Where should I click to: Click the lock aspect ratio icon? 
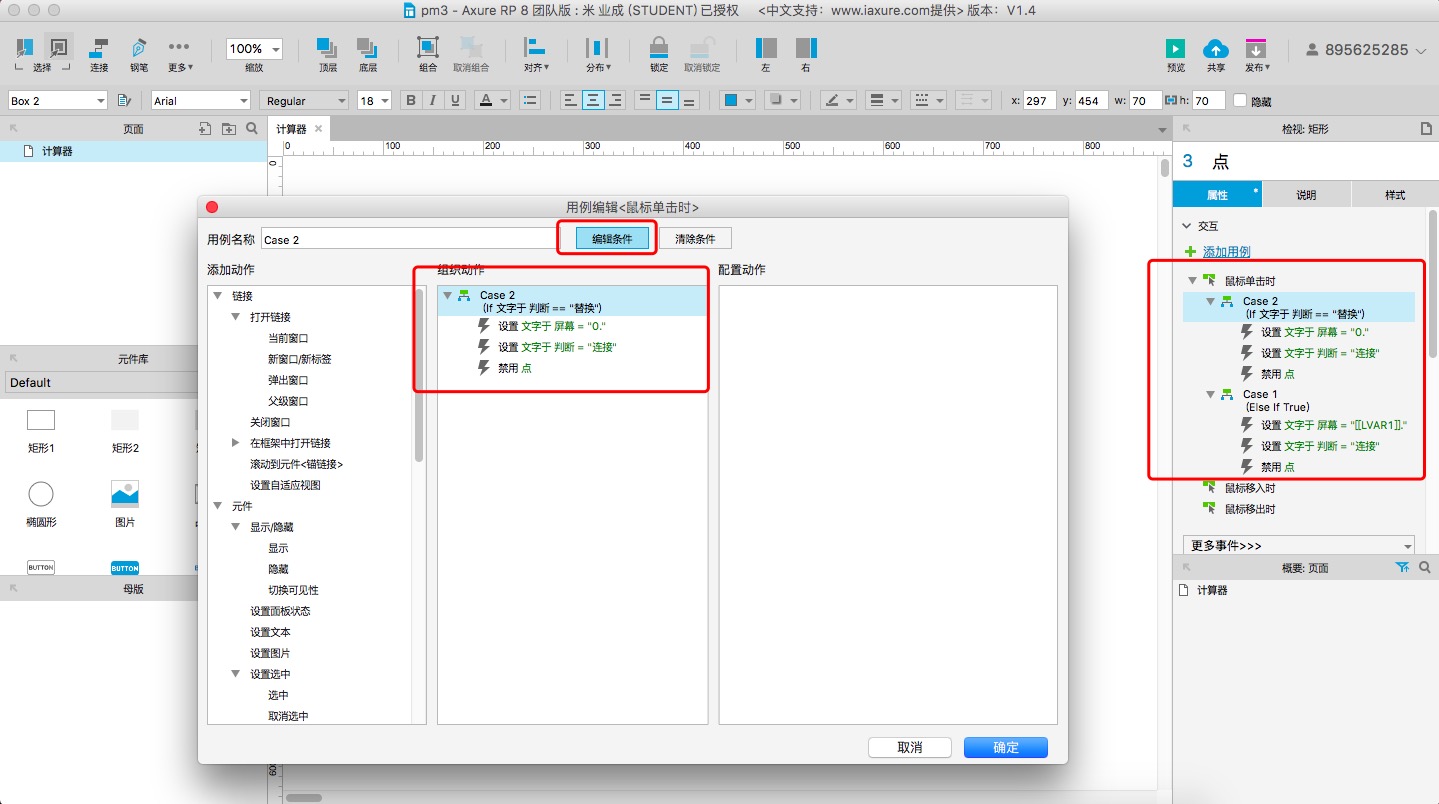(1172, 100)
